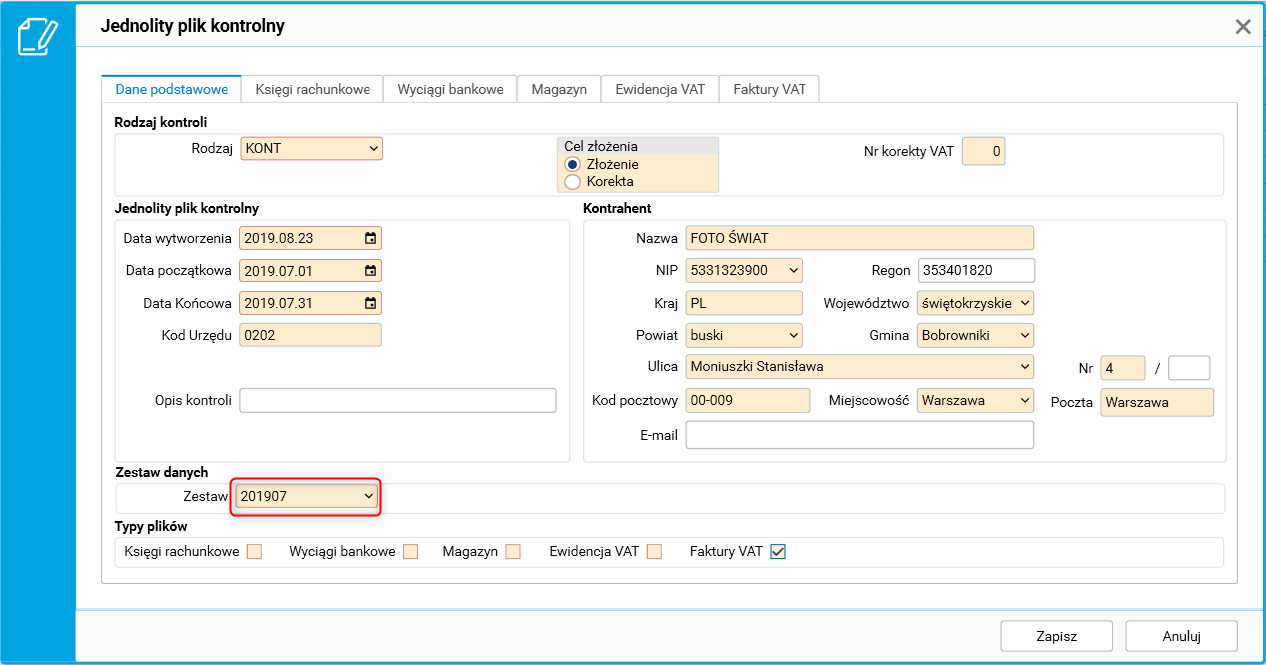
Task: Click the Typy plików section heading
Action: tap(151, 526)
